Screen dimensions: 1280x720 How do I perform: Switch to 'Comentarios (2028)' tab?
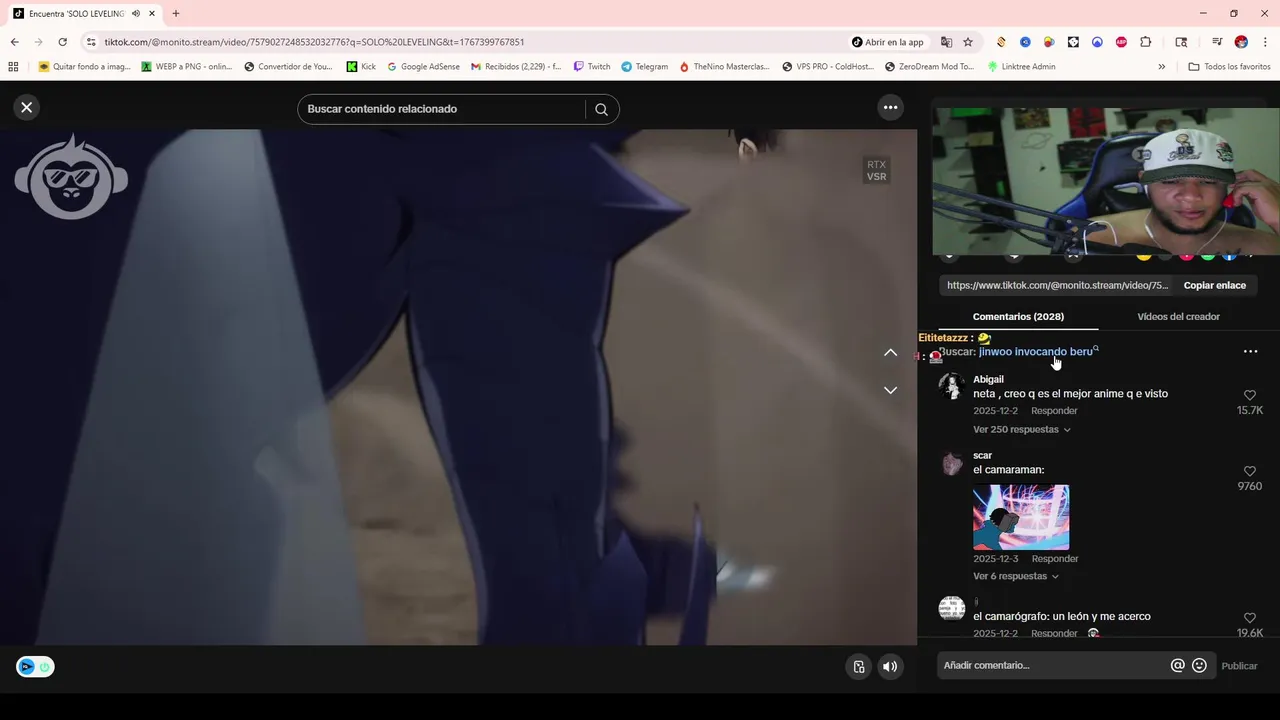pos(1018,316)
